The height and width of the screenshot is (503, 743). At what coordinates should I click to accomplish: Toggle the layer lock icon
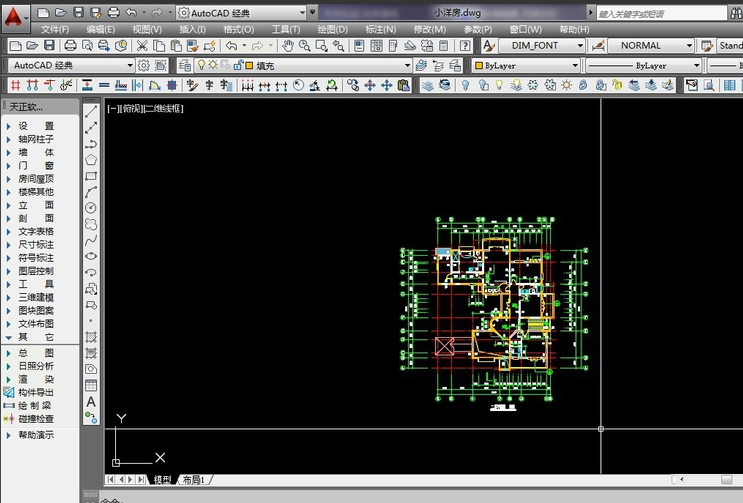238,65
